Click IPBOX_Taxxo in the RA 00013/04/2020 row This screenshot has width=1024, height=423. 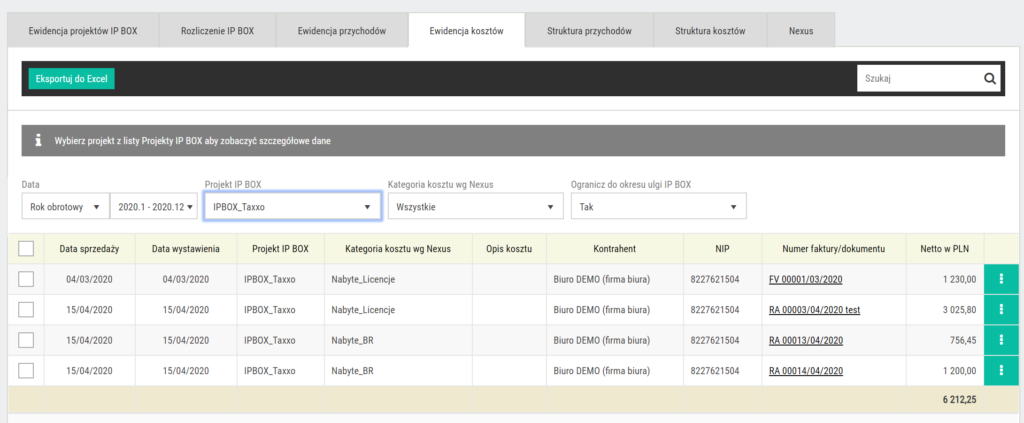(270, 340)
